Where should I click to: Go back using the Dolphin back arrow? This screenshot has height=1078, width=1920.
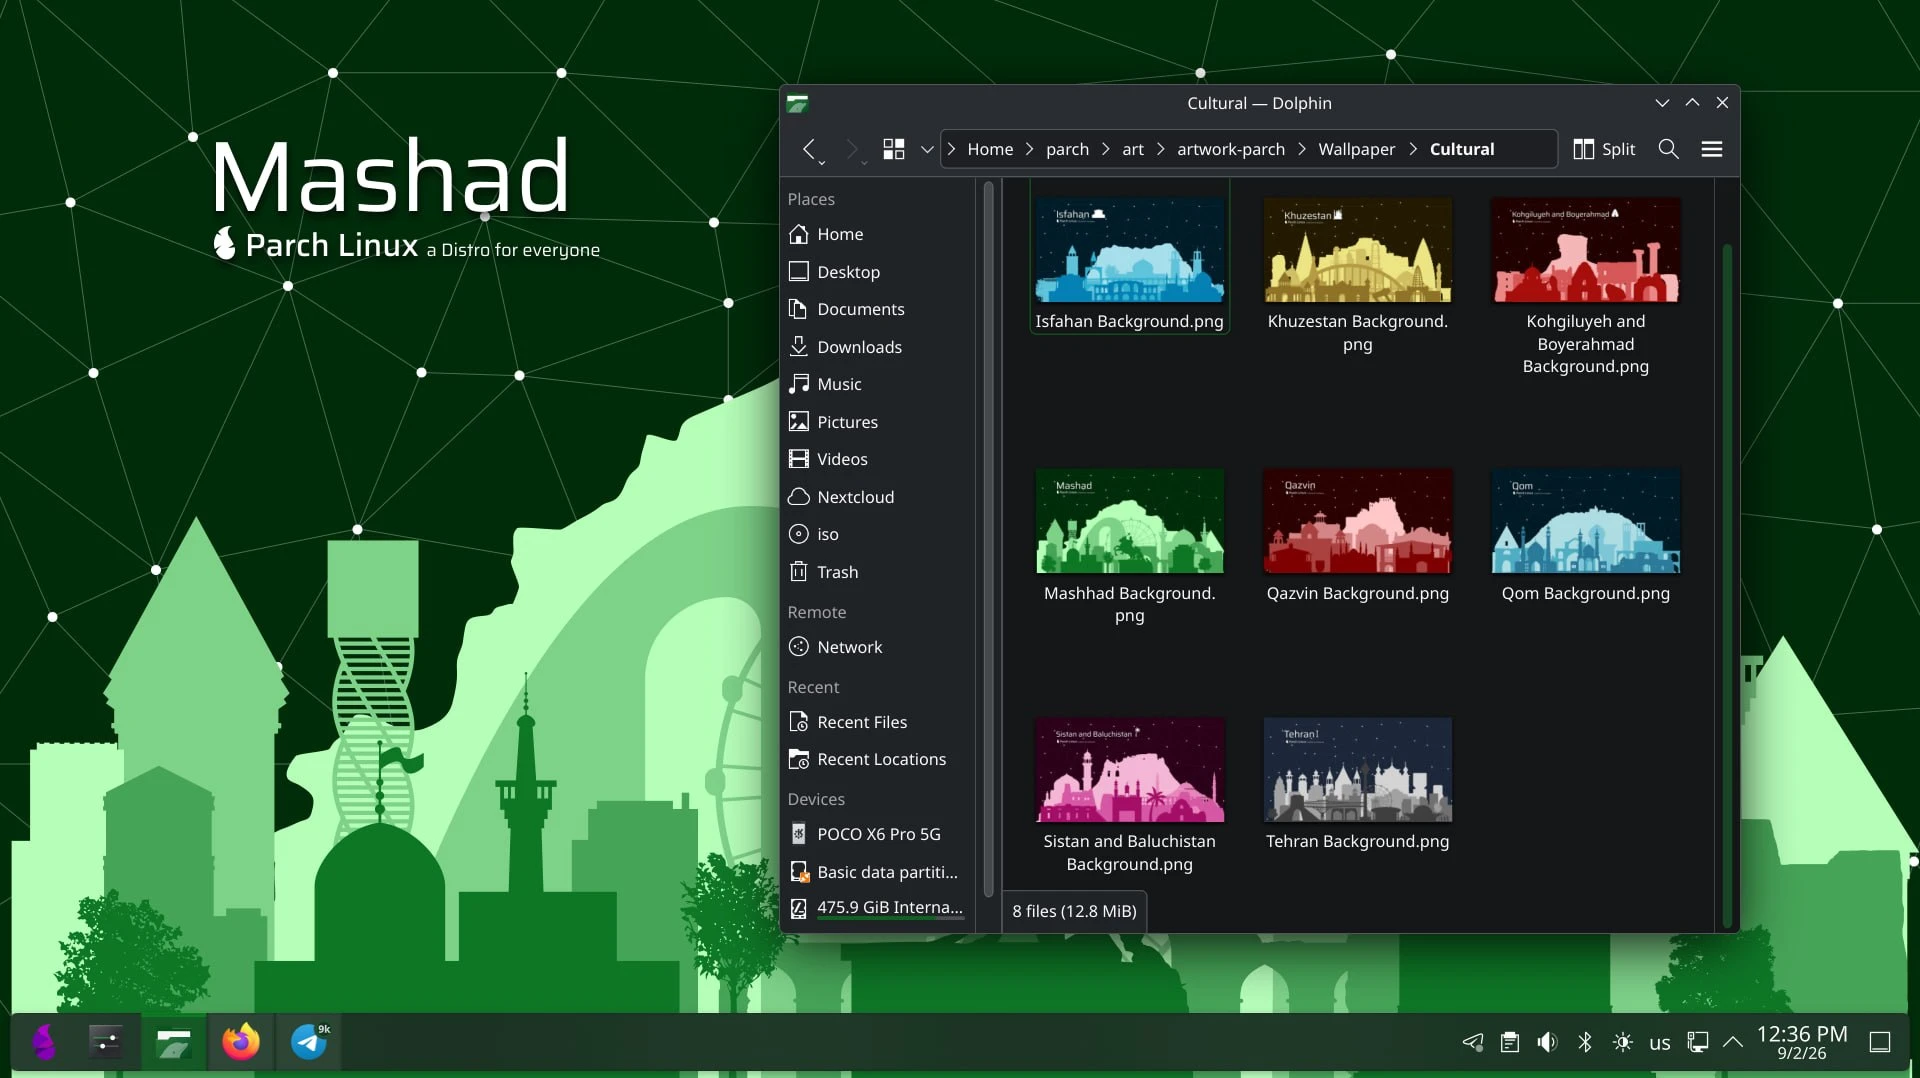(x=809, y=149)
